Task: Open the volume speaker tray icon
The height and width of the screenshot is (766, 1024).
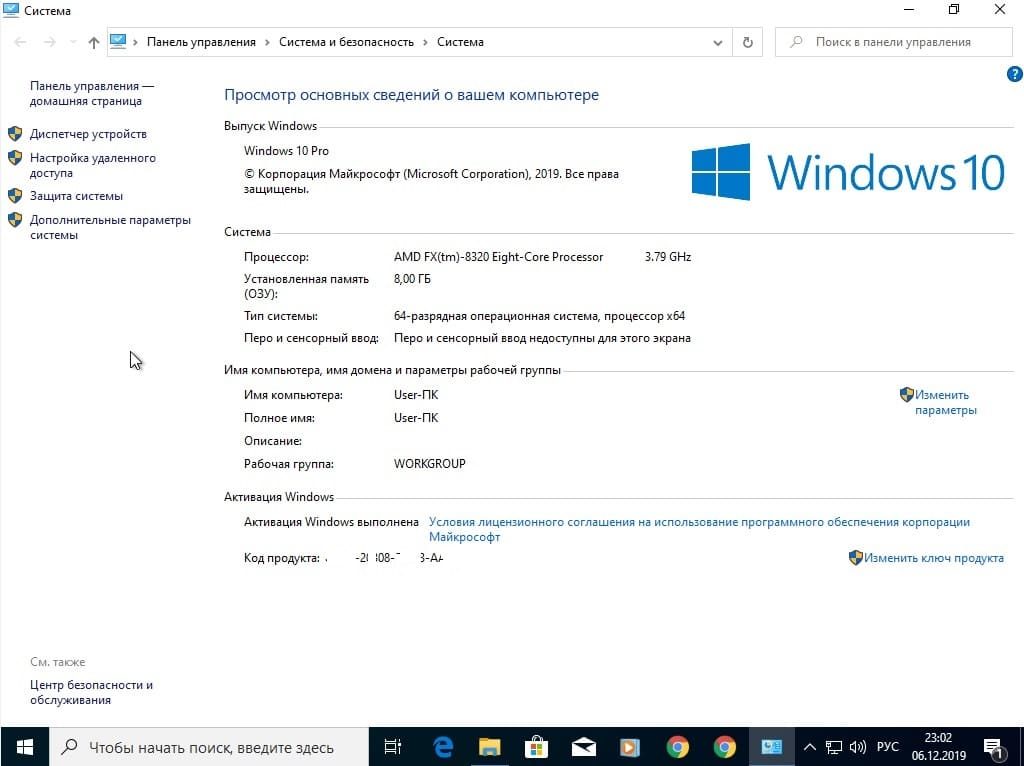Action: 857,747
